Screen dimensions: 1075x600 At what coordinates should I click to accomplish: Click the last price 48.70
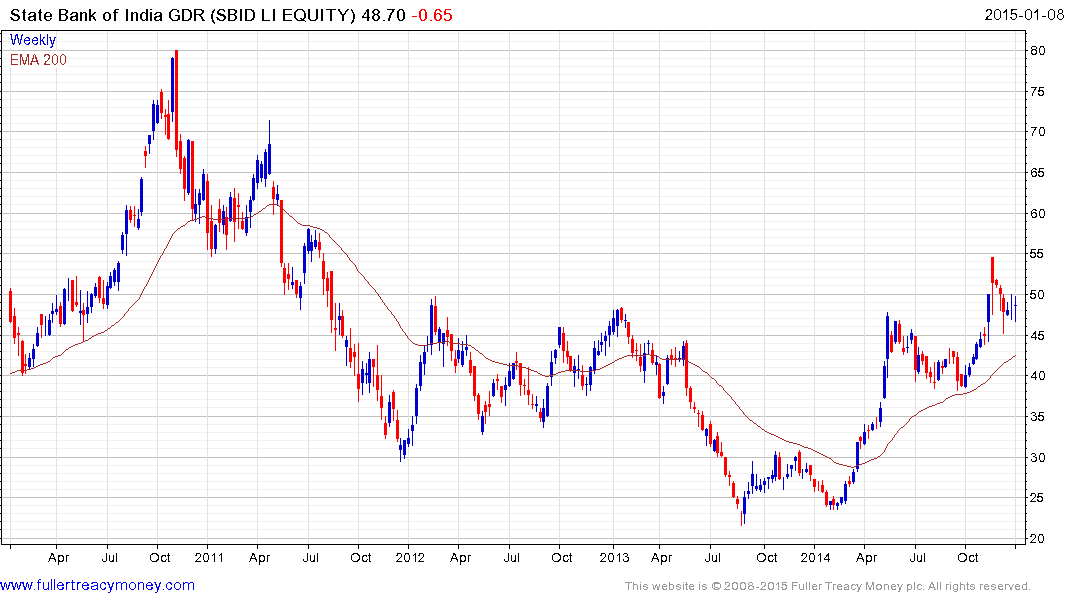[x=383, y=15]
